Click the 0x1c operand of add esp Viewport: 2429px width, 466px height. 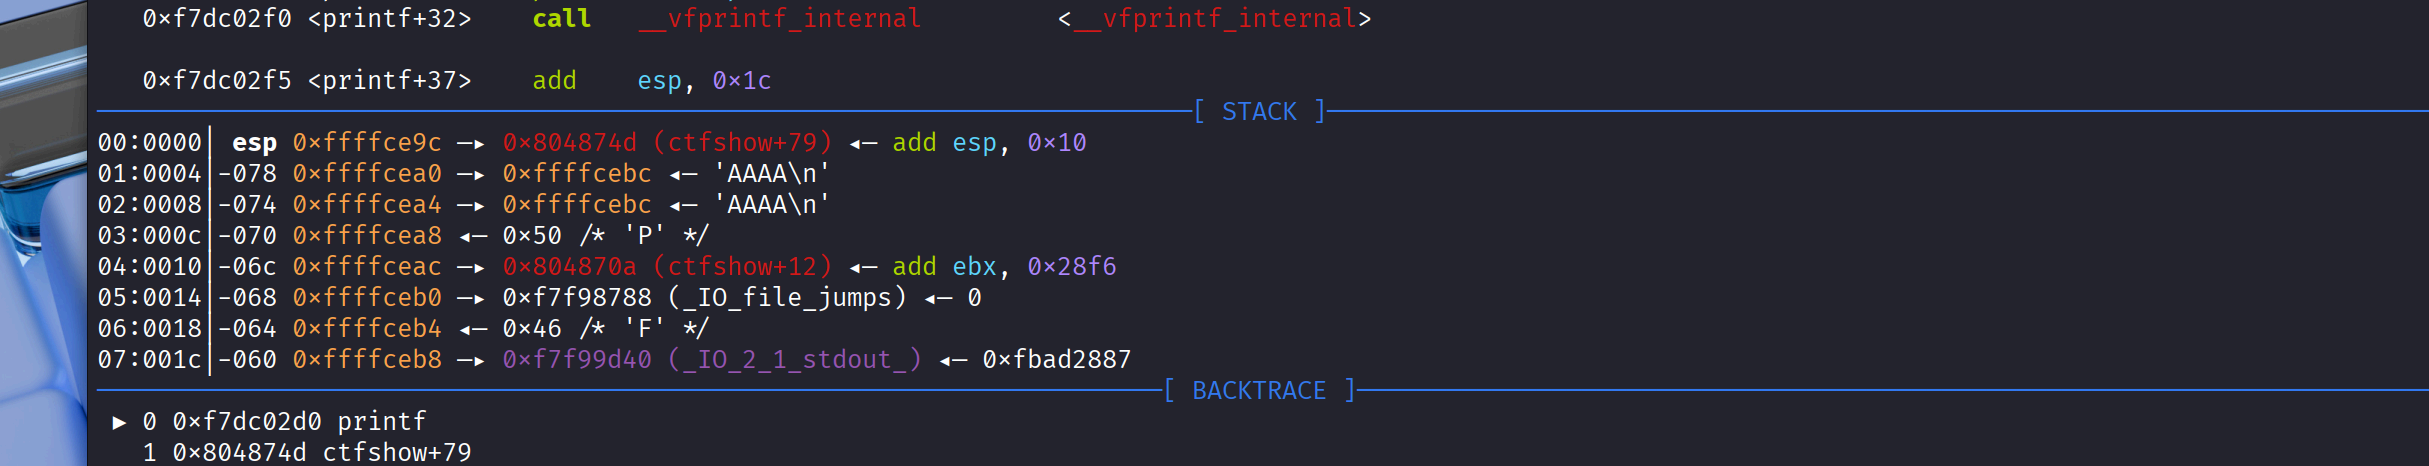point(741,80)
